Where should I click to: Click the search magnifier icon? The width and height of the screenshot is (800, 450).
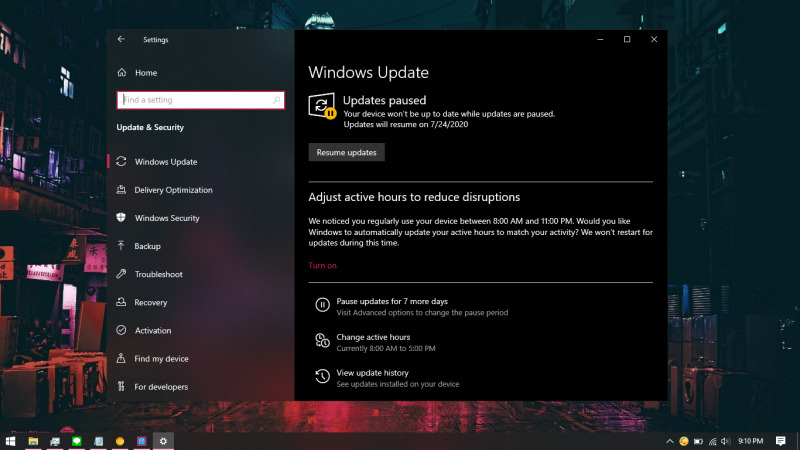[277, 100]
